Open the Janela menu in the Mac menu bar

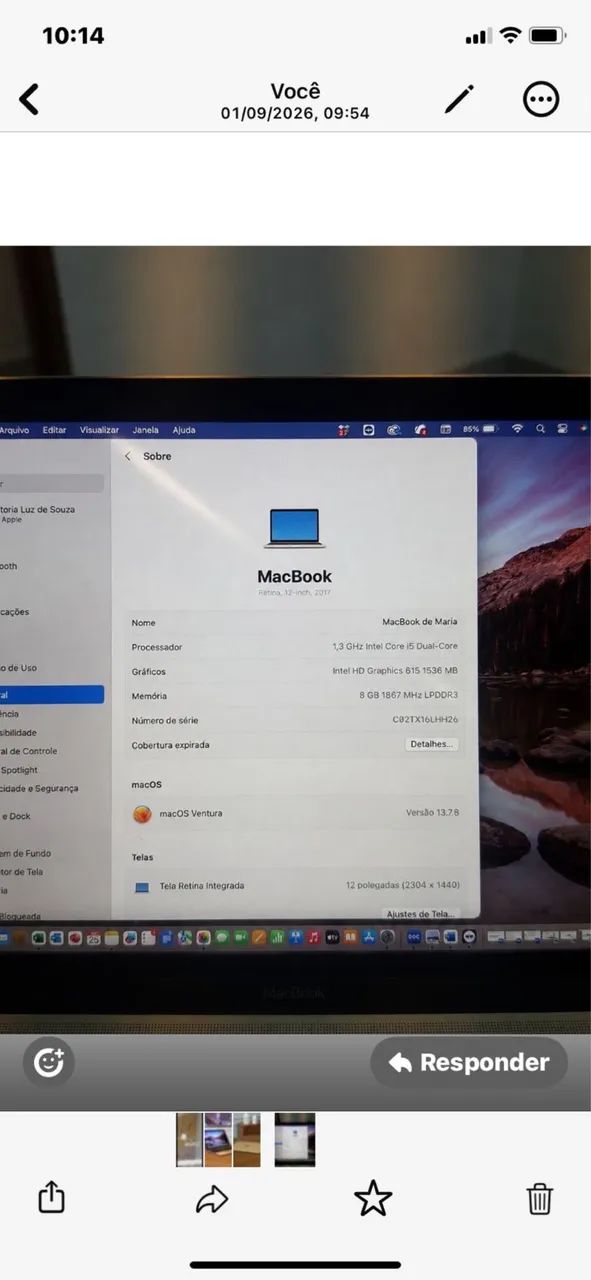coord(145,430)
